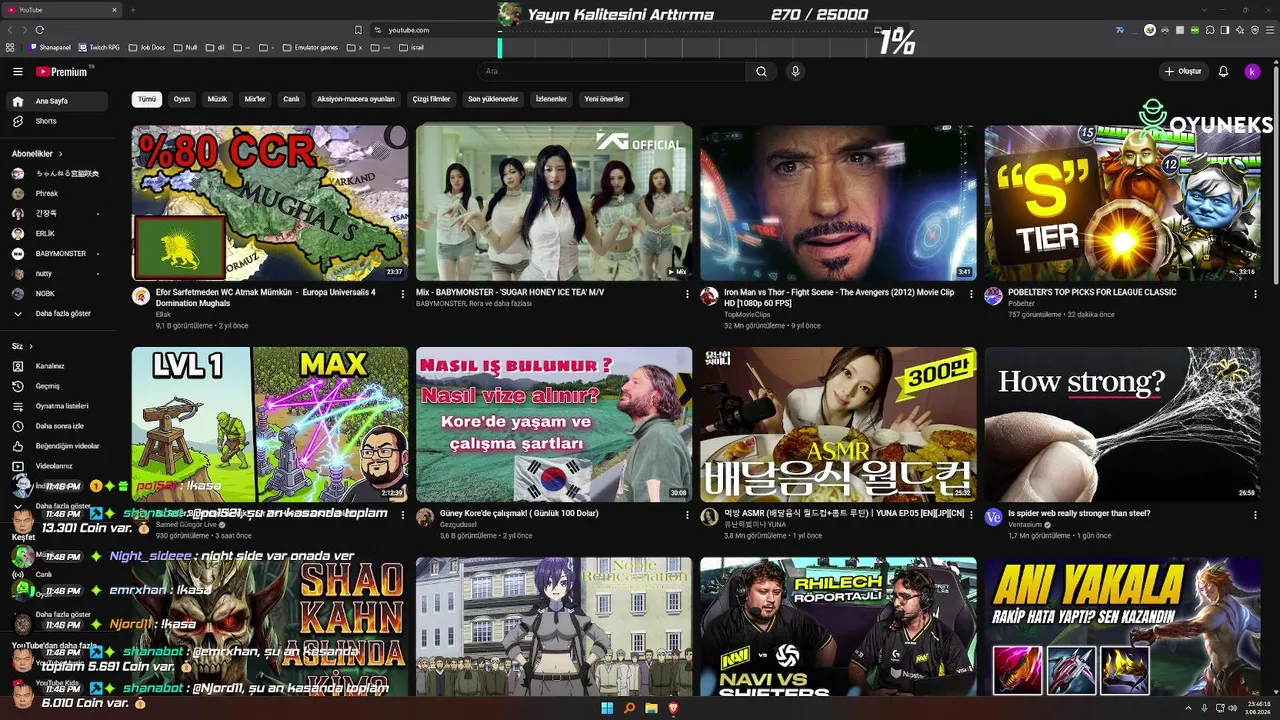The image size is (1280, 720).
Task: Open the NOBK channel subscription
Action: coord(58,293)
